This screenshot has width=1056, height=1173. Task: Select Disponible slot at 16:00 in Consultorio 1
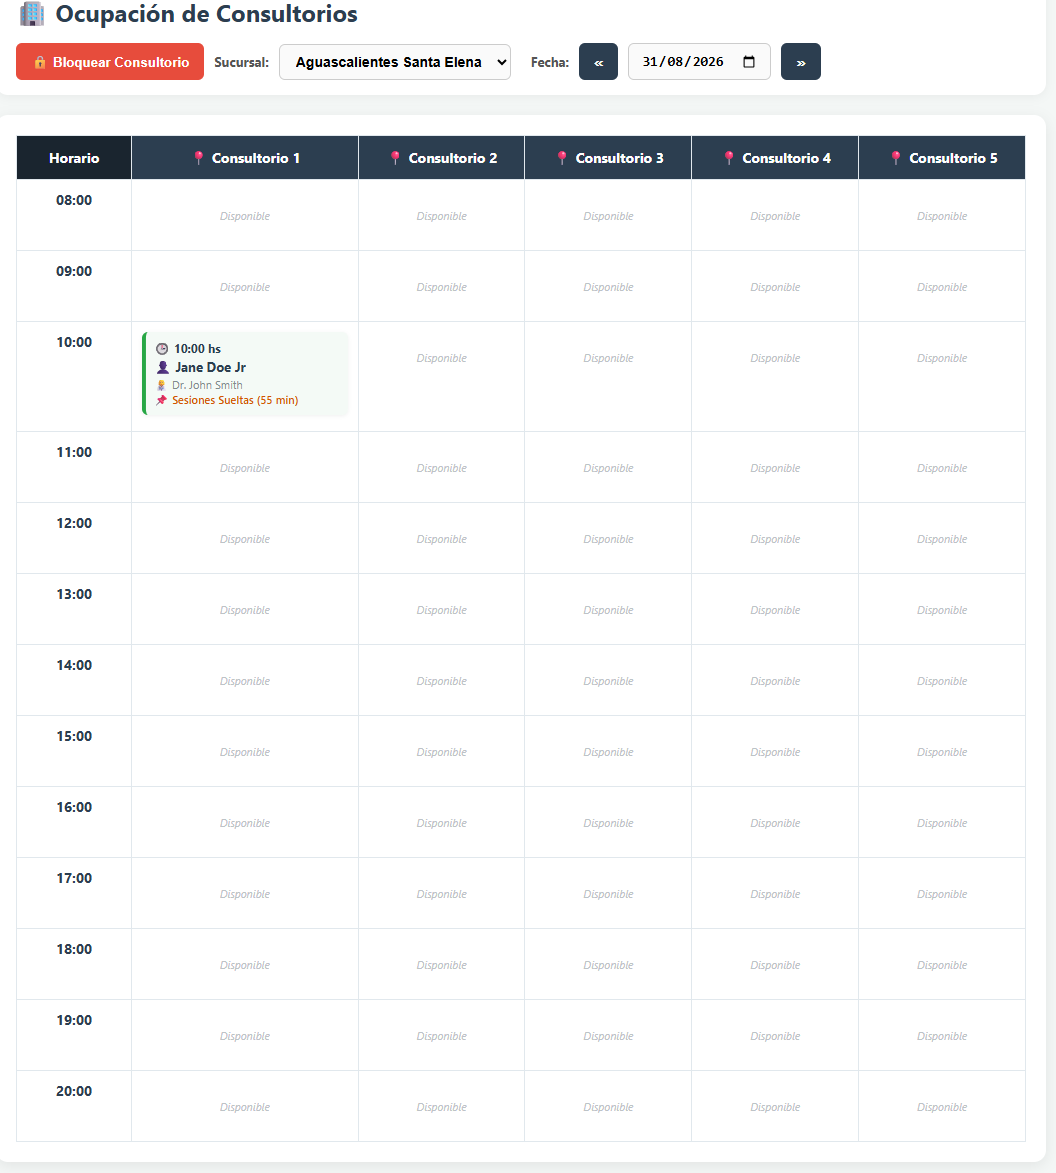245,824
